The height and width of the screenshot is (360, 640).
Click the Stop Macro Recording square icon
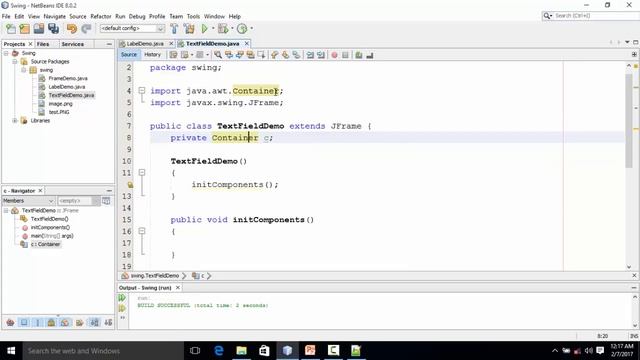(345, 55)
